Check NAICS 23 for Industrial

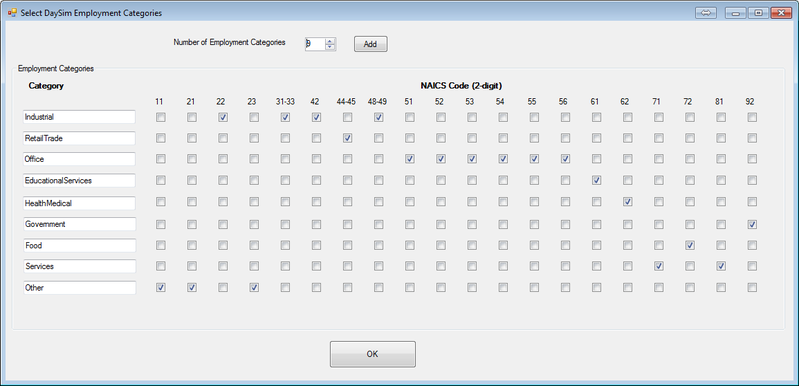tap(254, 118)
